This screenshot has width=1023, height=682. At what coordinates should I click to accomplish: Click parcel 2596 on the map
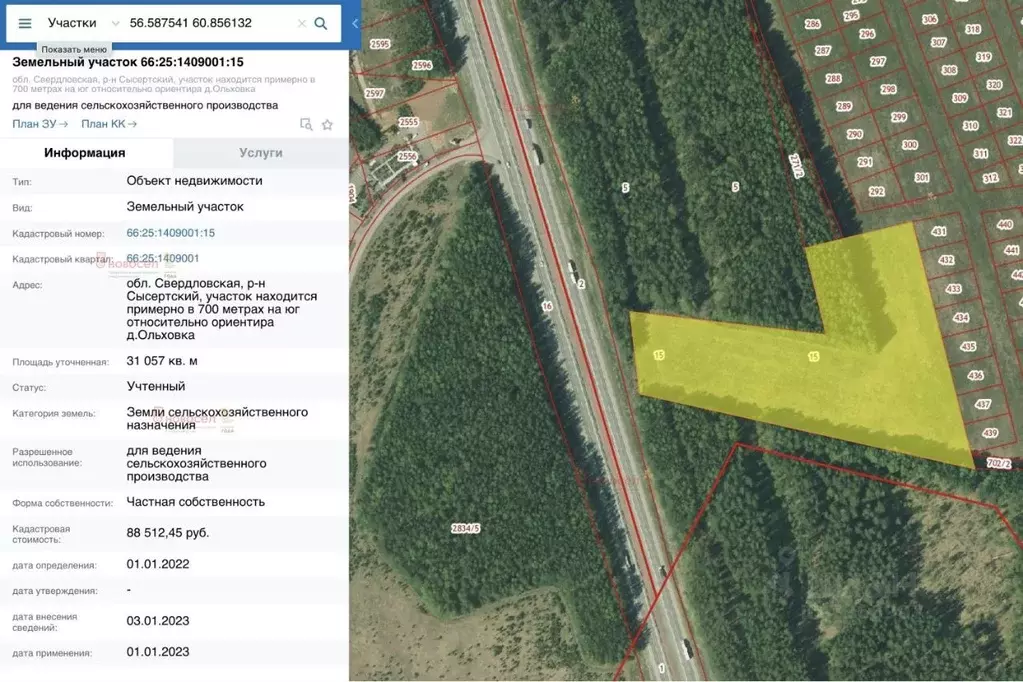[x=422, y=66]
